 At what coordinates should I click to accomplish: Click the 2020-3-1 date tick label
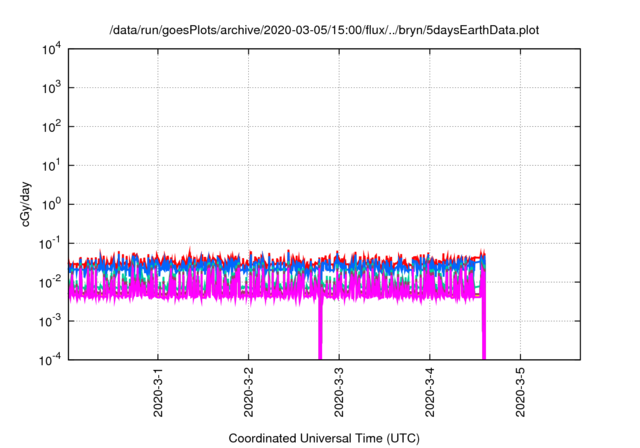(158, 392)
